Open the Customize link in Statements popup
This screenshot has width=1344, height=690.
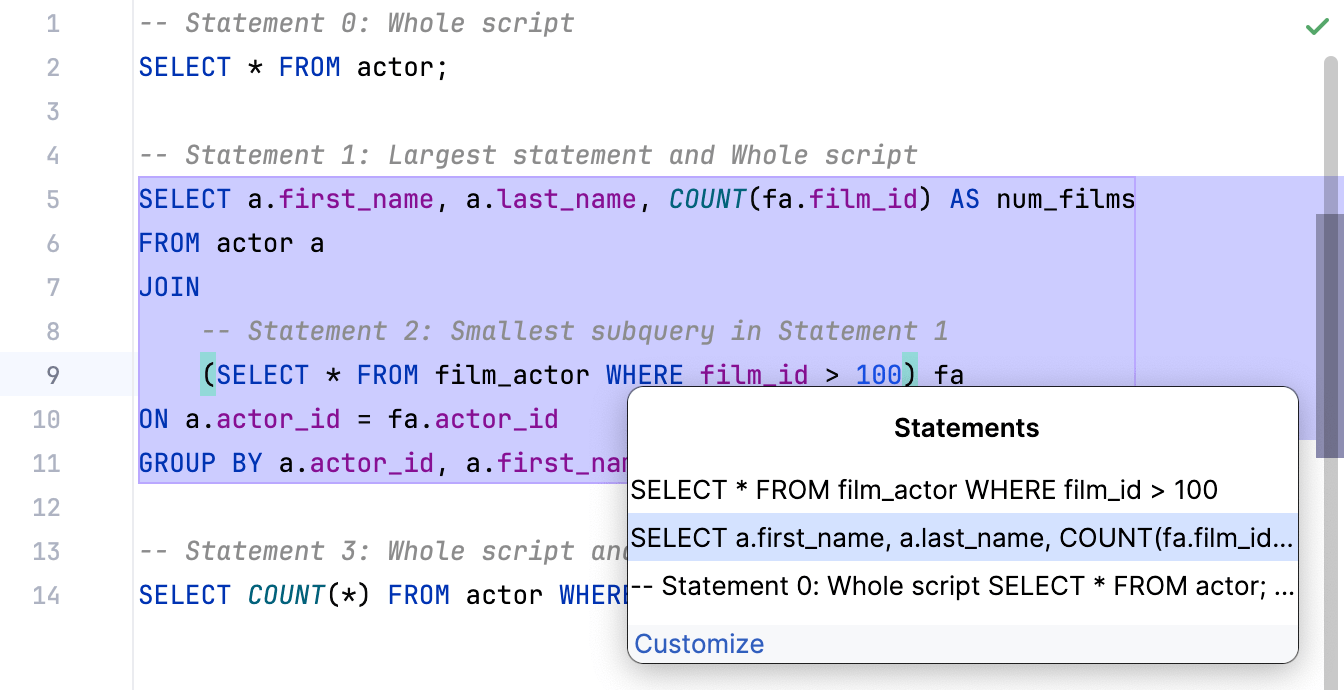tap(699, 644)
